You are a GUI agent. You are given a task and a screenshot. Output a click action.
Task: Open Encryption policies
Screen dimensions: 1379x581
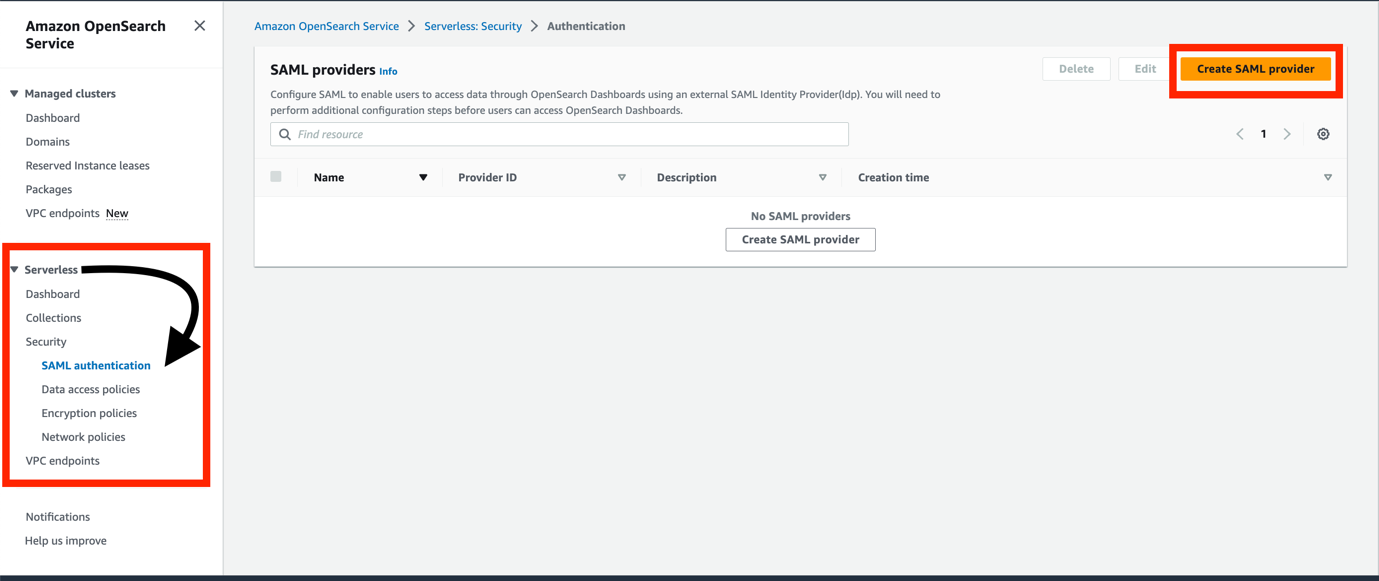[x=89, y=414]
